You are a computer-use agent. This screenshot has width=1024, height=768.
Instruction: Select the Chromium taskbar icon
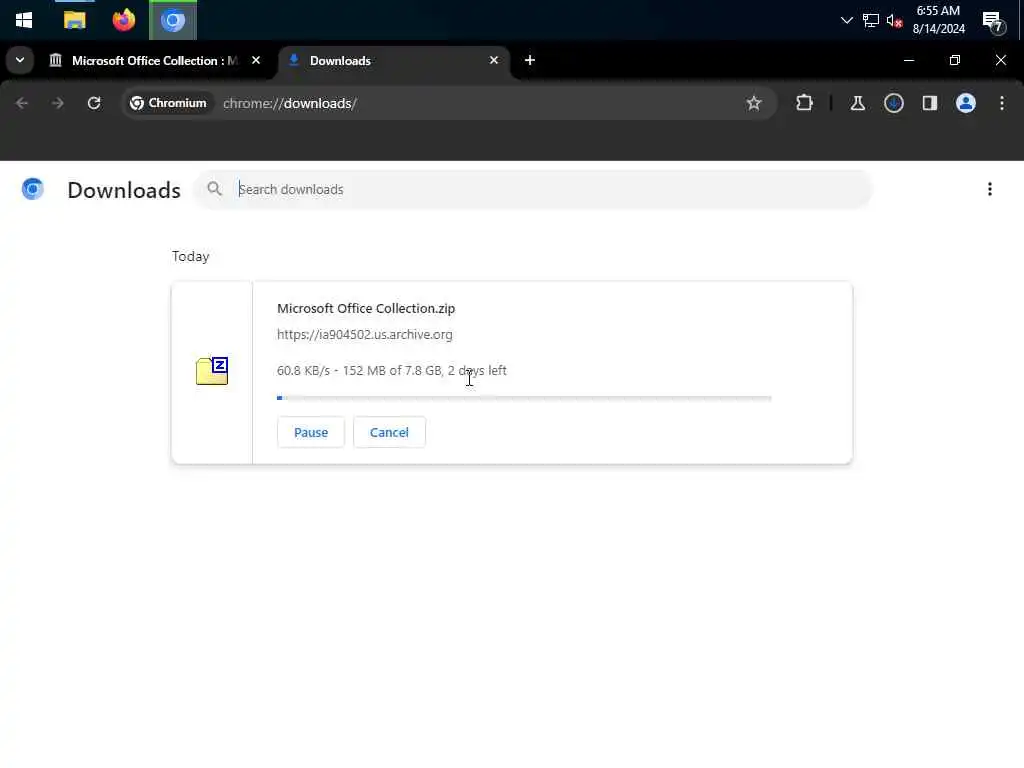pos(173,20)
